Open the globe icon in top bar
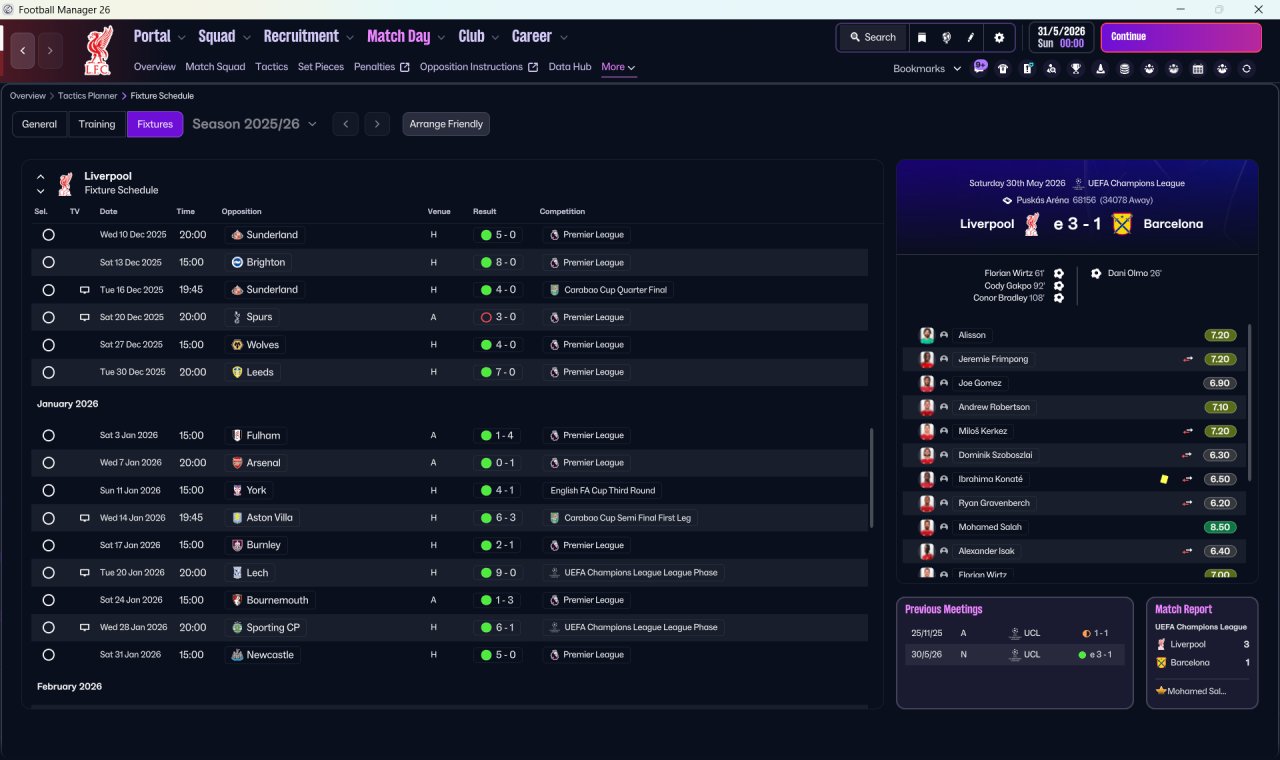This screenshot has height=760, width=1280. click(x=946, y=37)
